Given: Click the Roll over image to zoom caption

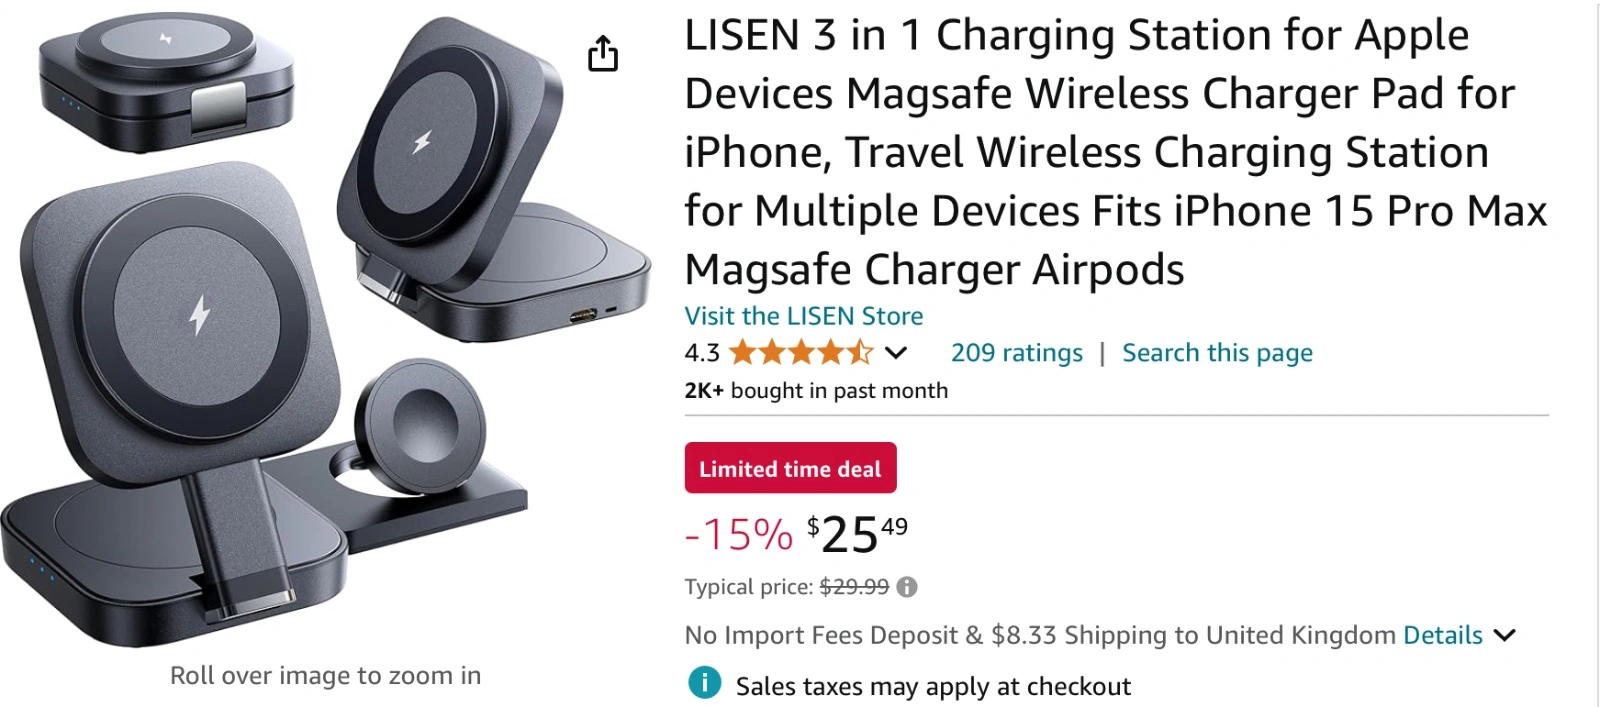Looking at the screenshot, I should coord(325,676).
